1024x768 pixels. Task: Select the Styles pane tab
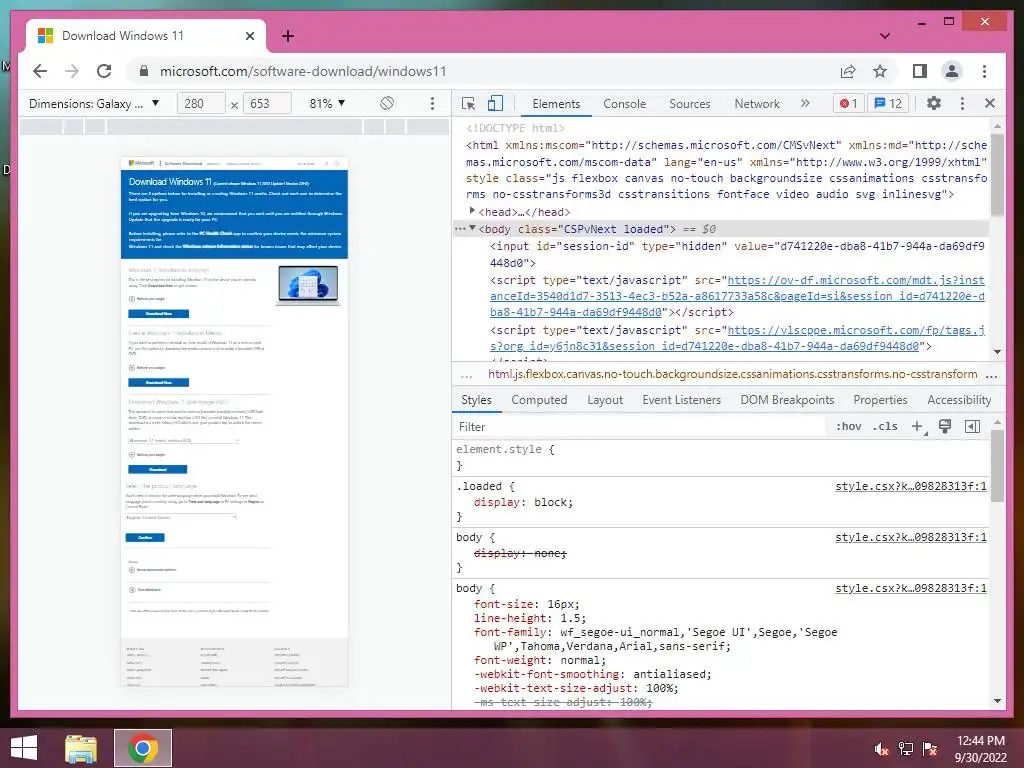tap(477, 400)
